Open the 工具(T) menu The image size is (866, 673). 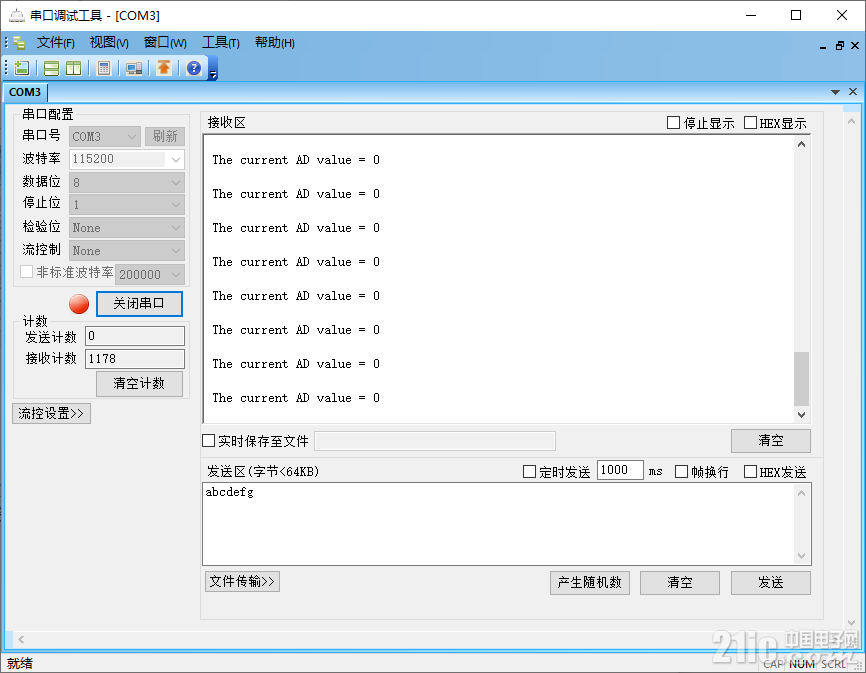220,43
